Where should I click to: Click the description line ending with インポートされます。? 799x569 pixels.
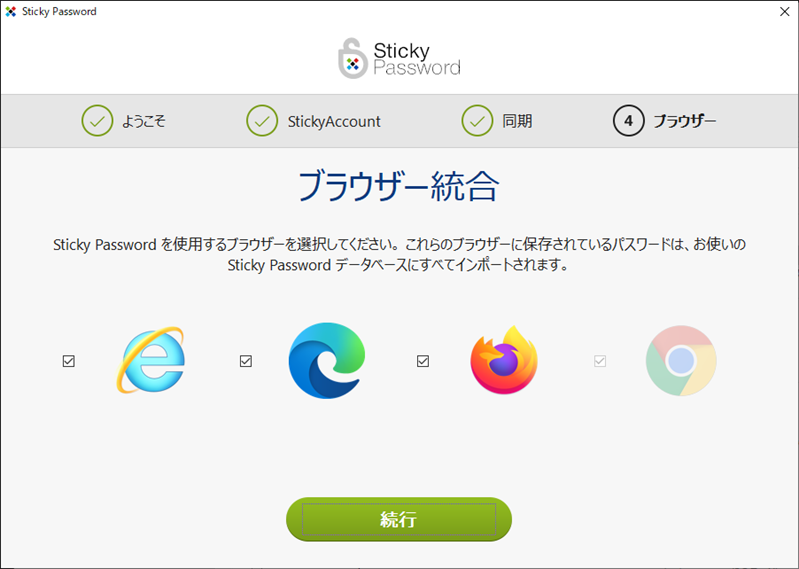click(x=398, y=265)
